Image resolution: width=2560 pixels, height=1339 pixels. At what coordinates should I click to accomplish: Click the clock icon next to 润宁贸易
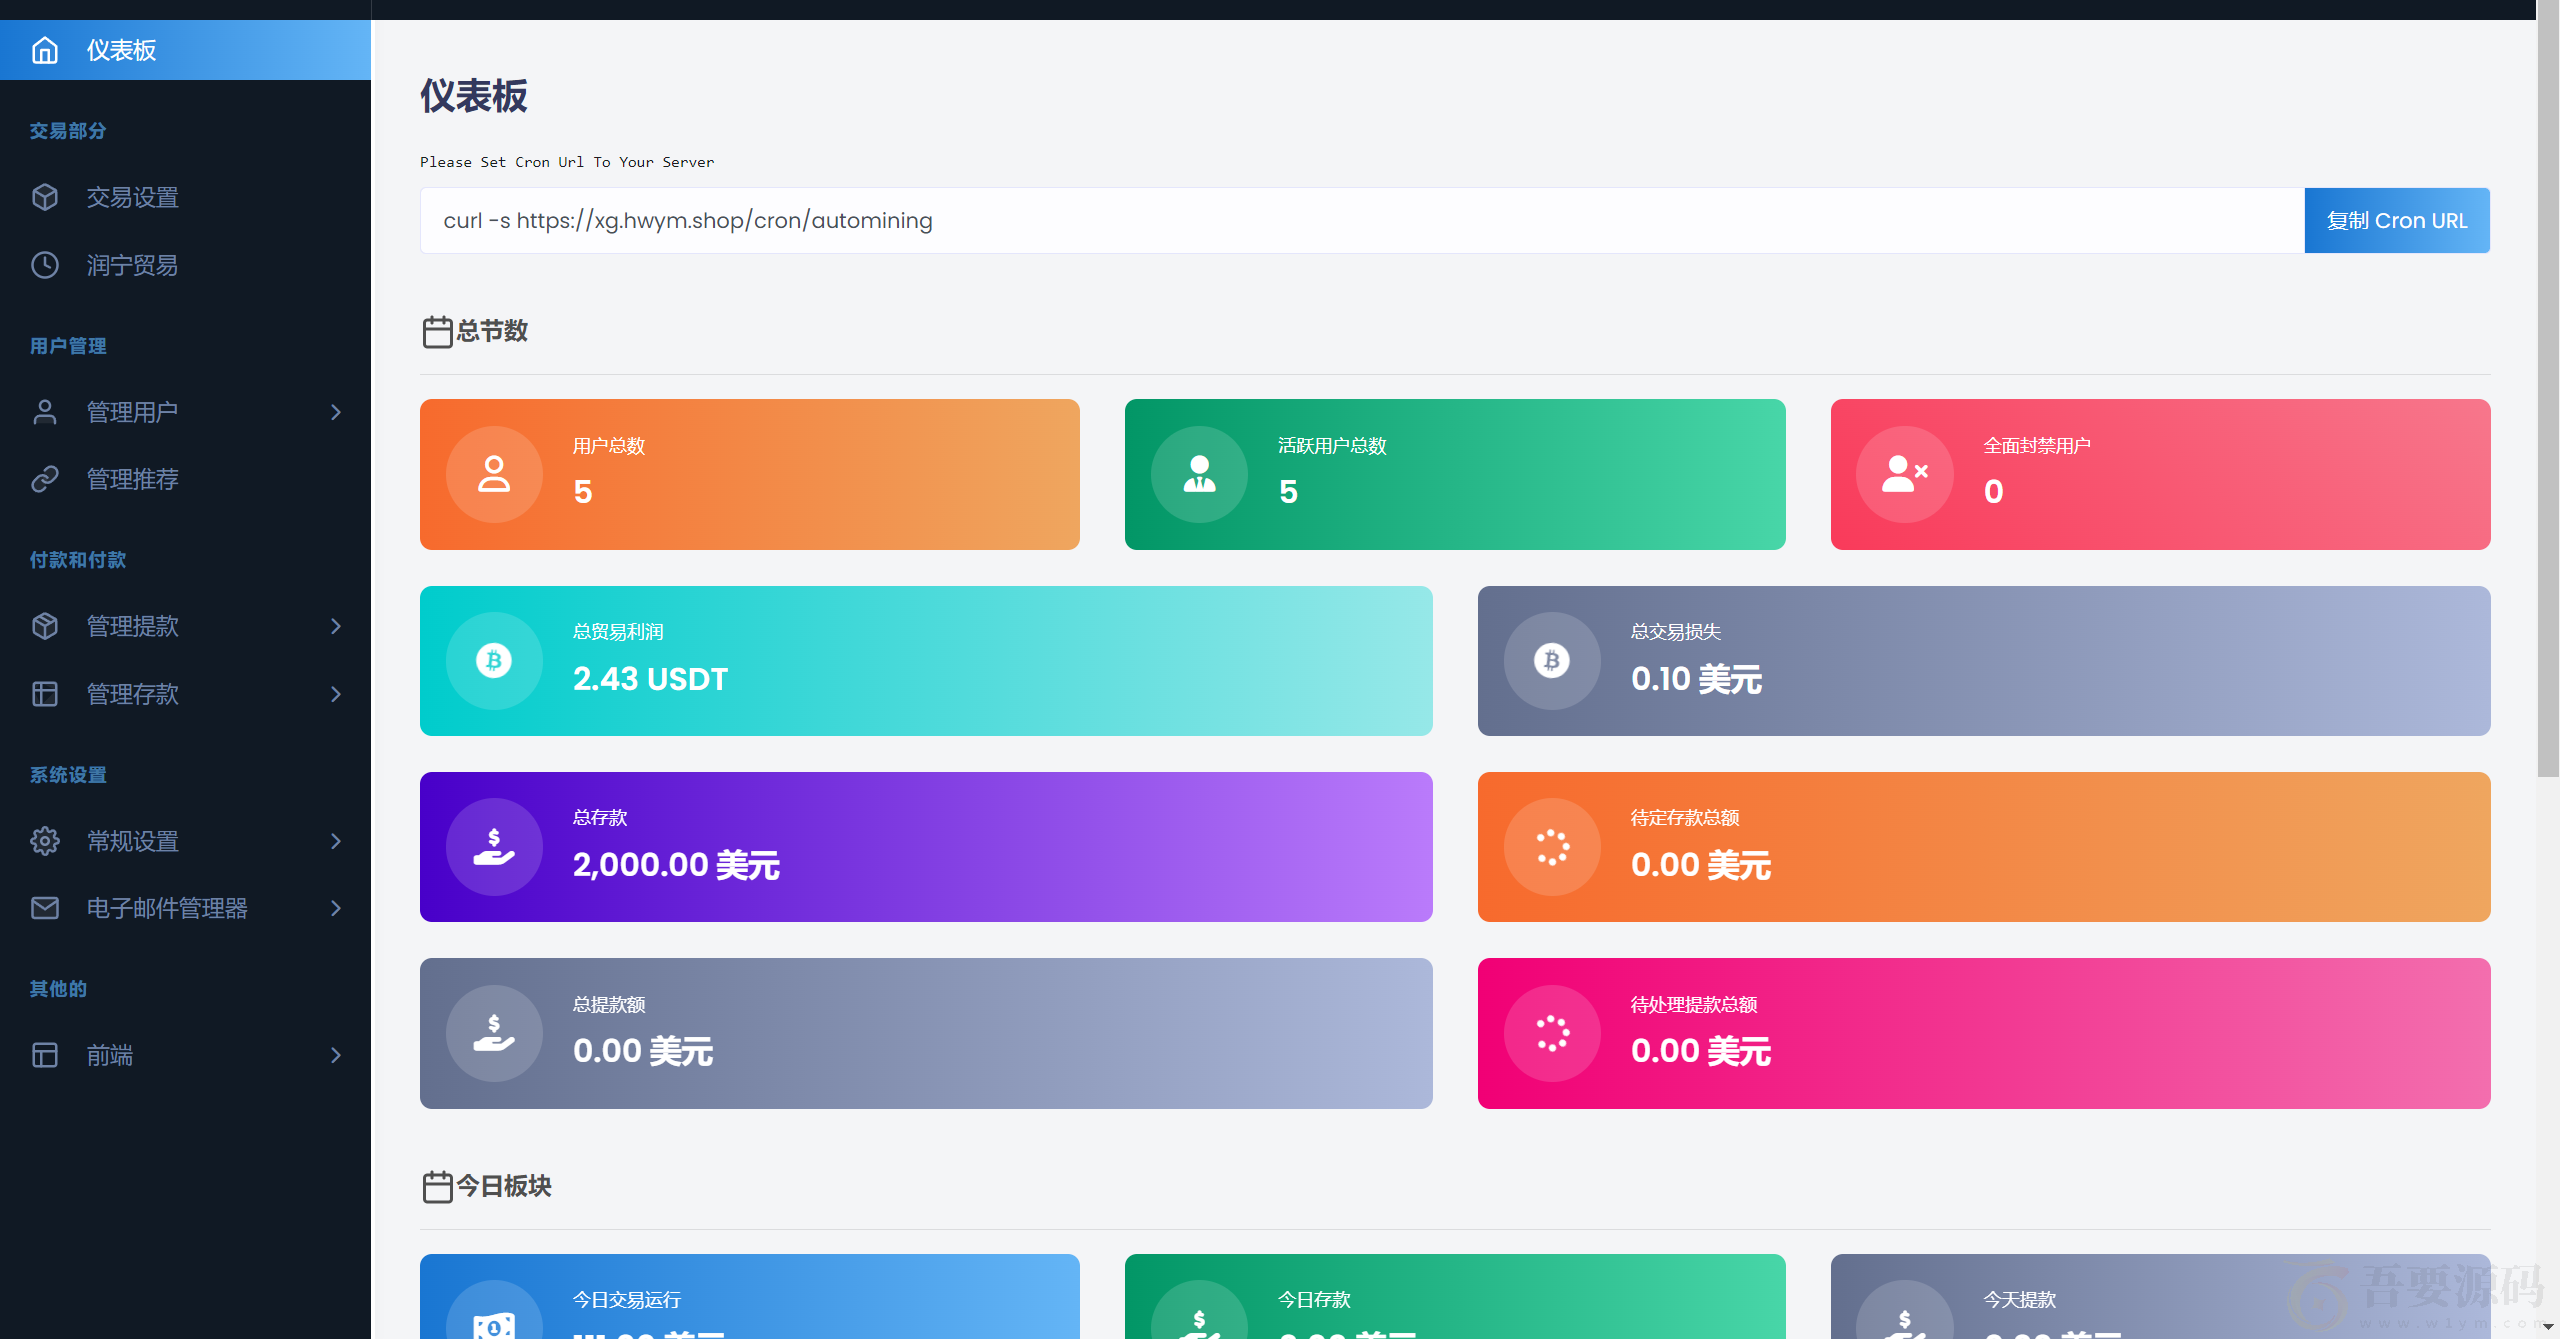[x=45, y=265]
